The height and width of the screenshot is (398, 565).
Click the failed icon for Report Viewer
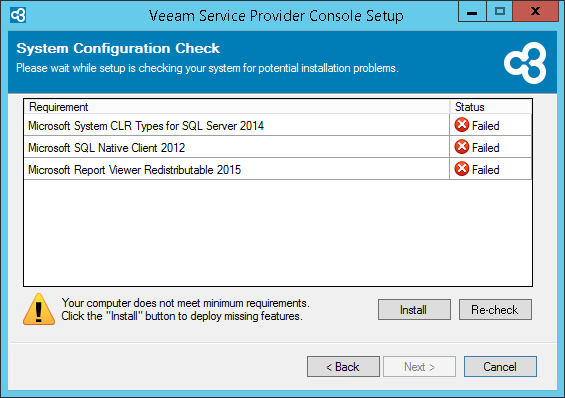[462, 169]
